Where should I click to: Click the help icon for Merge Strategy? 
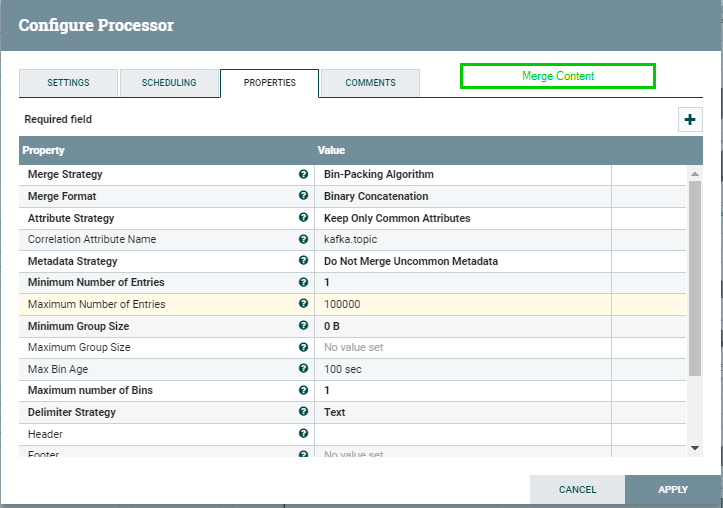303,174
